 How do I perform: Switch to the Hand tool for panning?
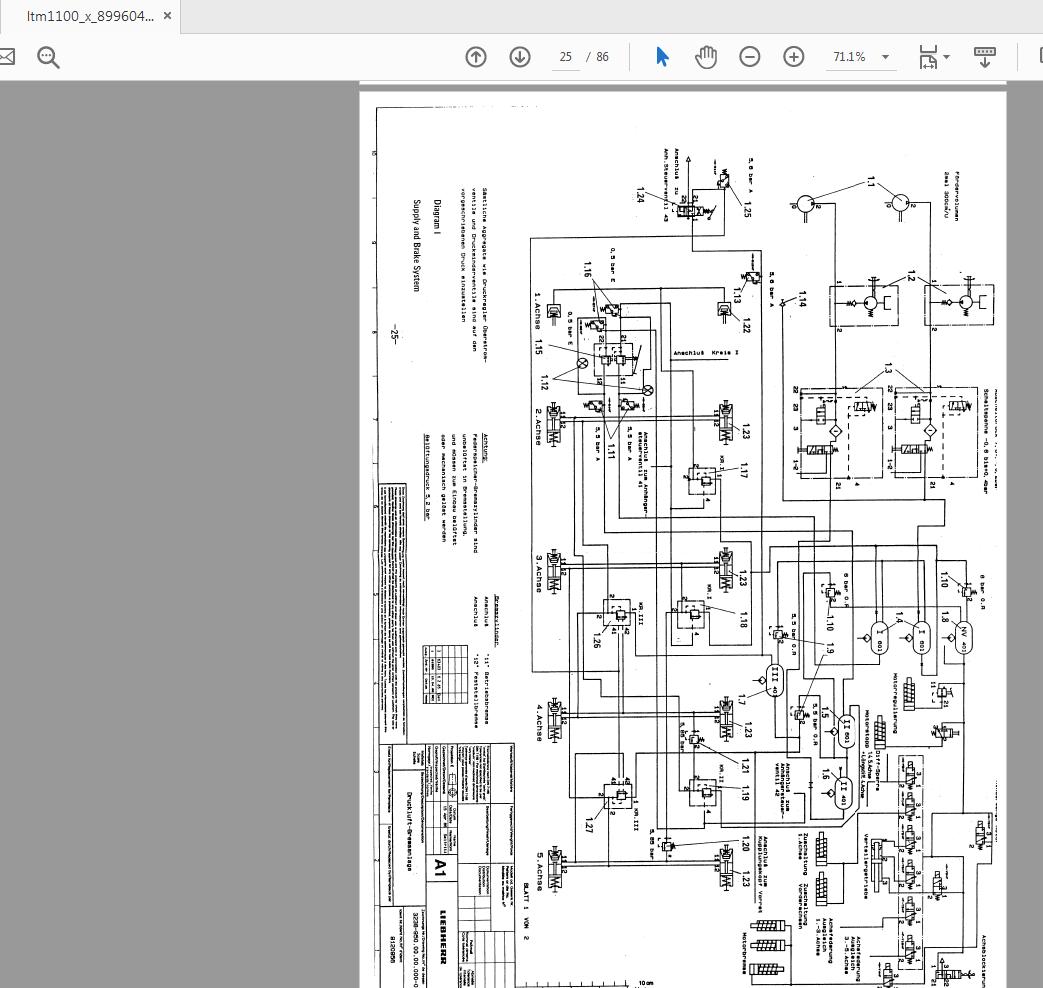pyautogui.click(x=706, y=57)
